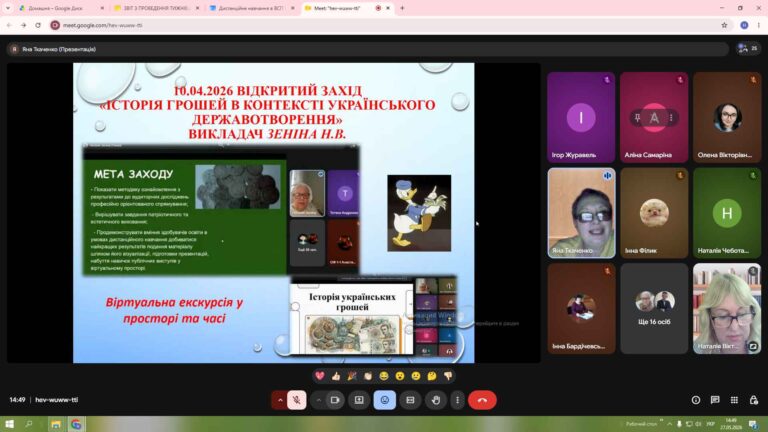Pin Аліна Самаріна tile
768x432 pixels.
pos(637,118)
